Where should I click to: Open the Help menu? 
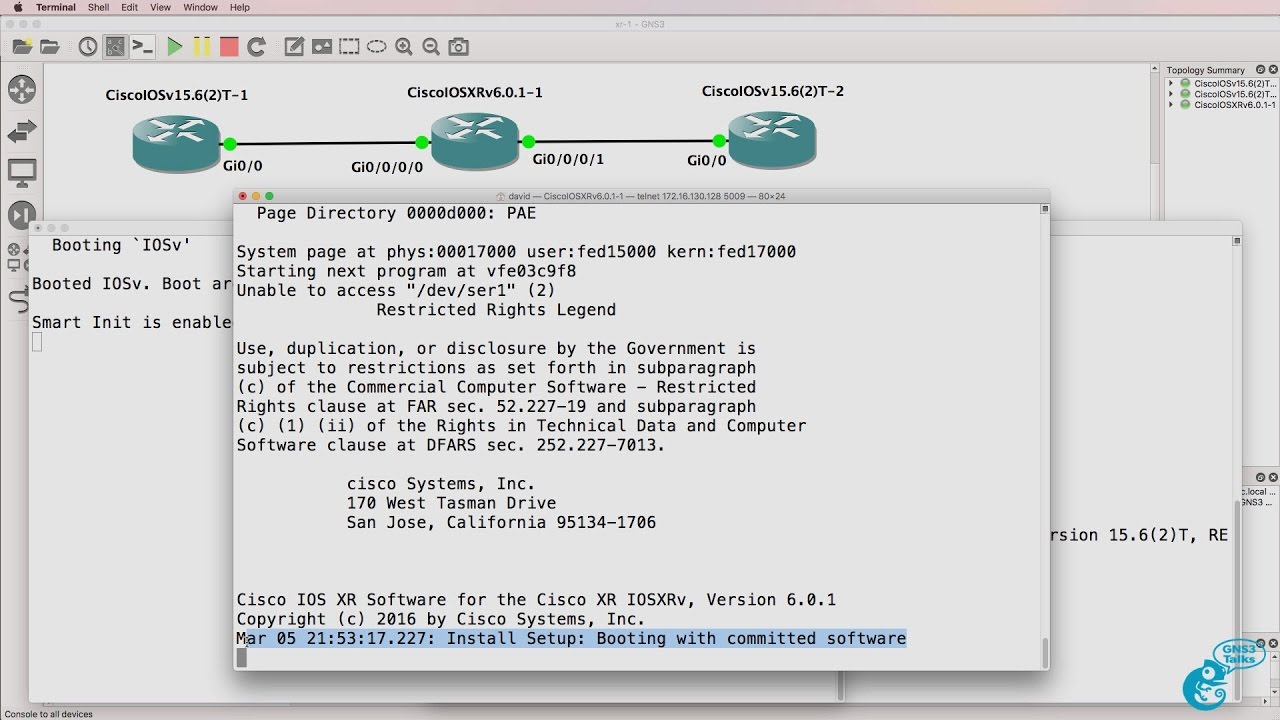pyautogui.click(x=239, y=7)
